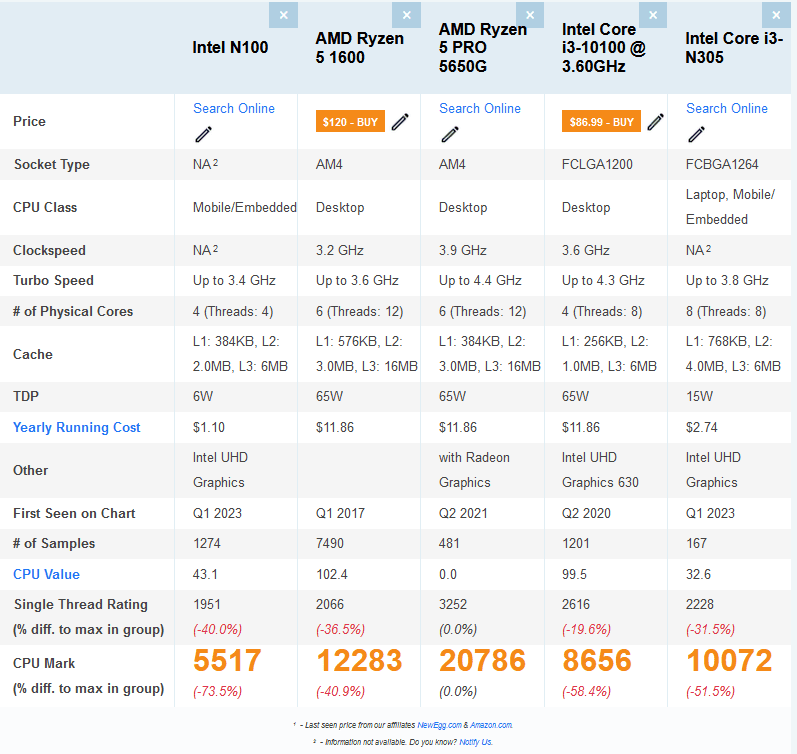Click single thread rating 1951
The height and width of the screenshot is (754, 797).
pyautogui.click(x=207, y=605)
